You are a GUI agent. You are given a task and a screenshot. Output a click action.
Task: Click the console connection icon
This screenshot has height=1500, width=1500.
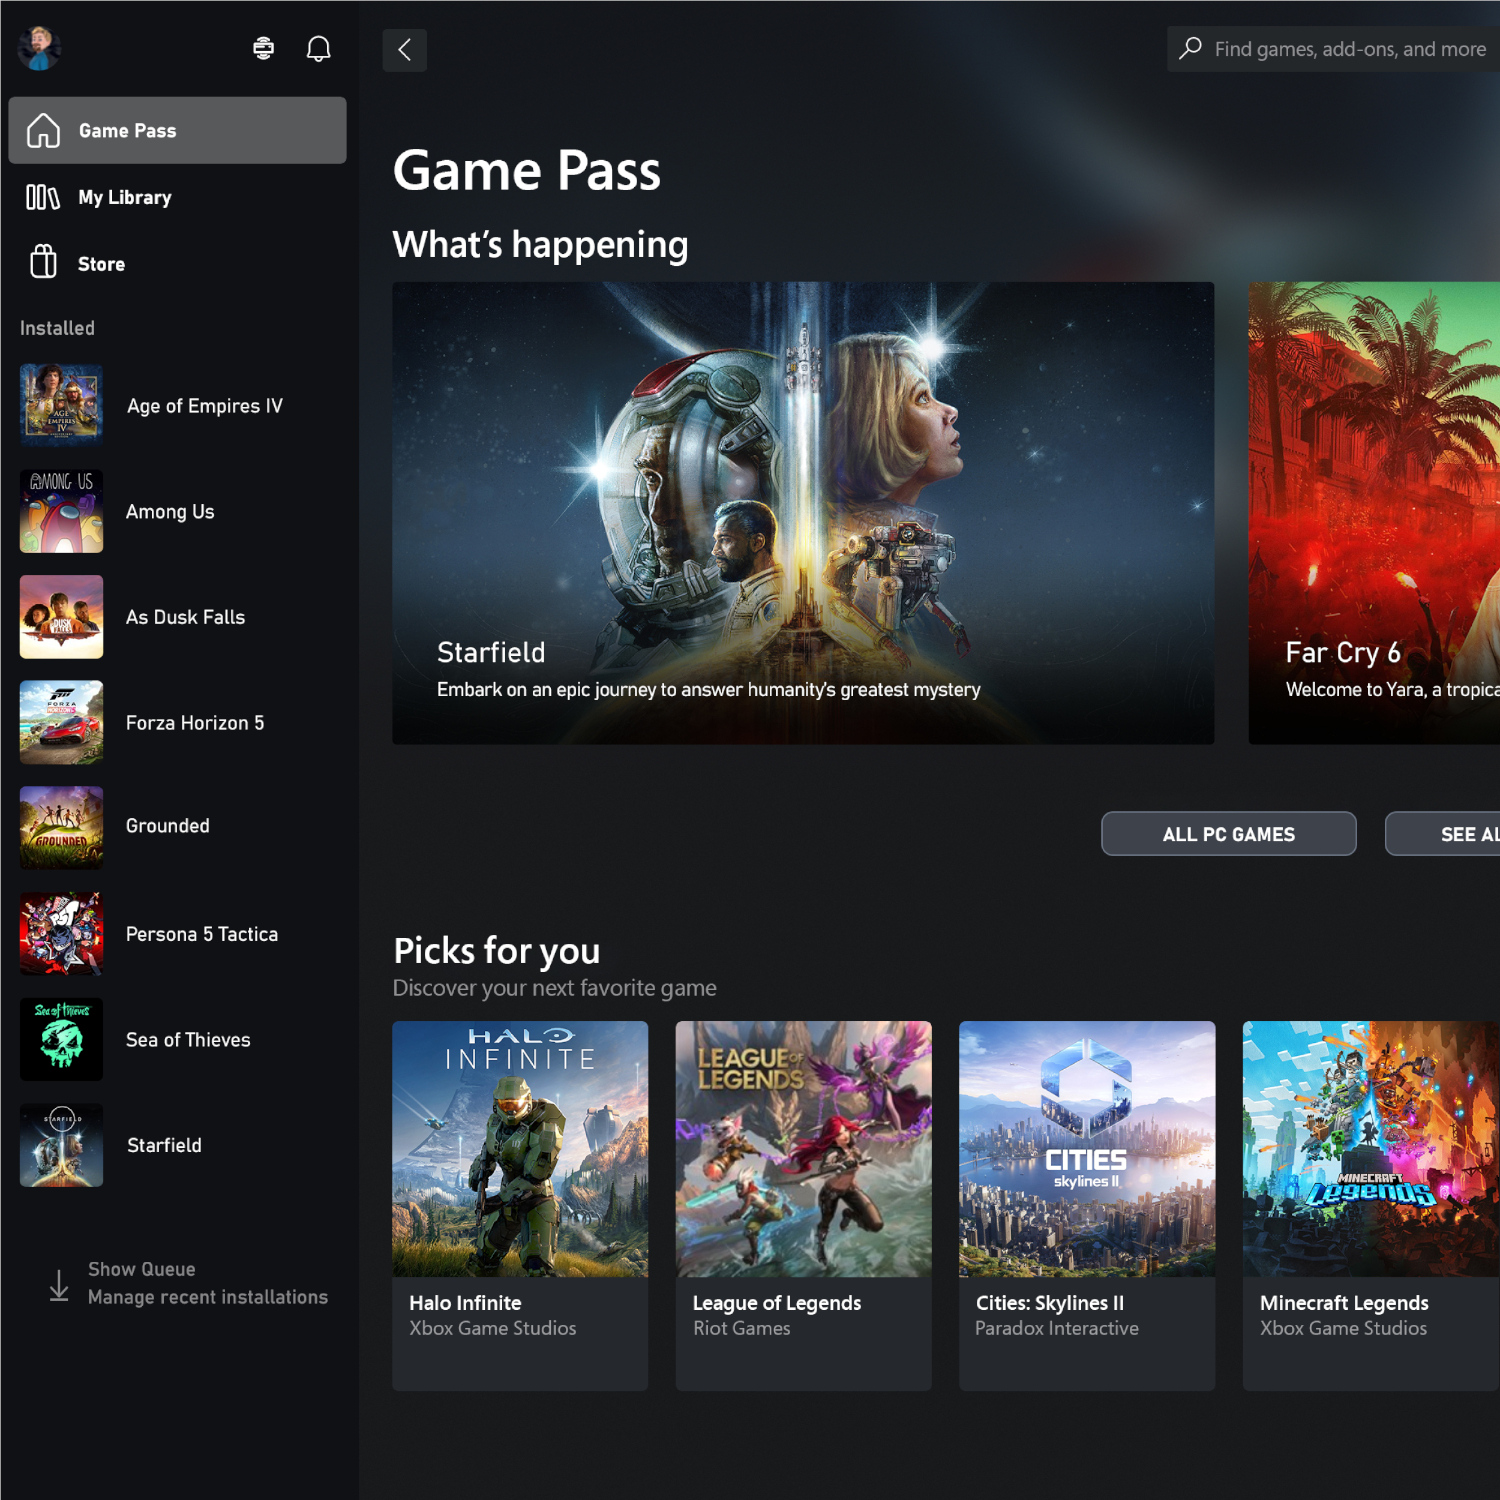click(x=263, y=47)
